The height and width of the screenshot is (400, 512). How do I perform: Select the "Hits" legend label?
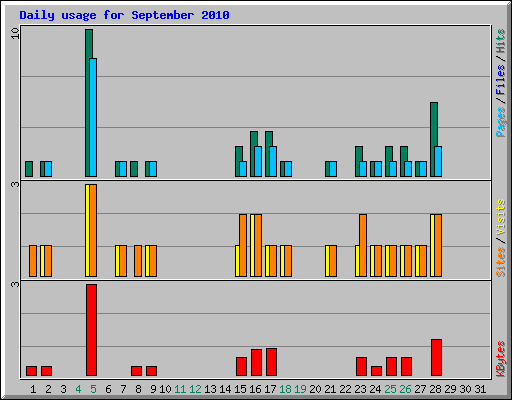pos(500,41)
